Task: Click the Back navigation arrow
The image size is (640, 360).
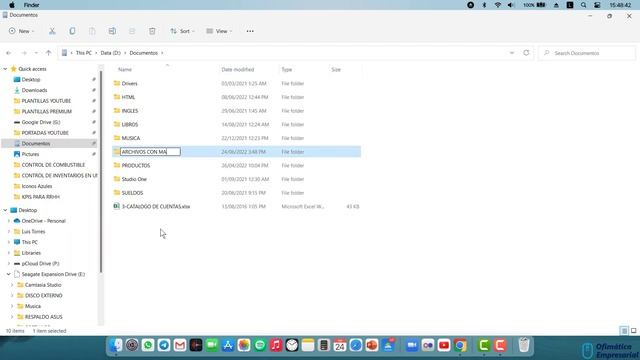Action: pyautogui.click(x=9, y=53)
